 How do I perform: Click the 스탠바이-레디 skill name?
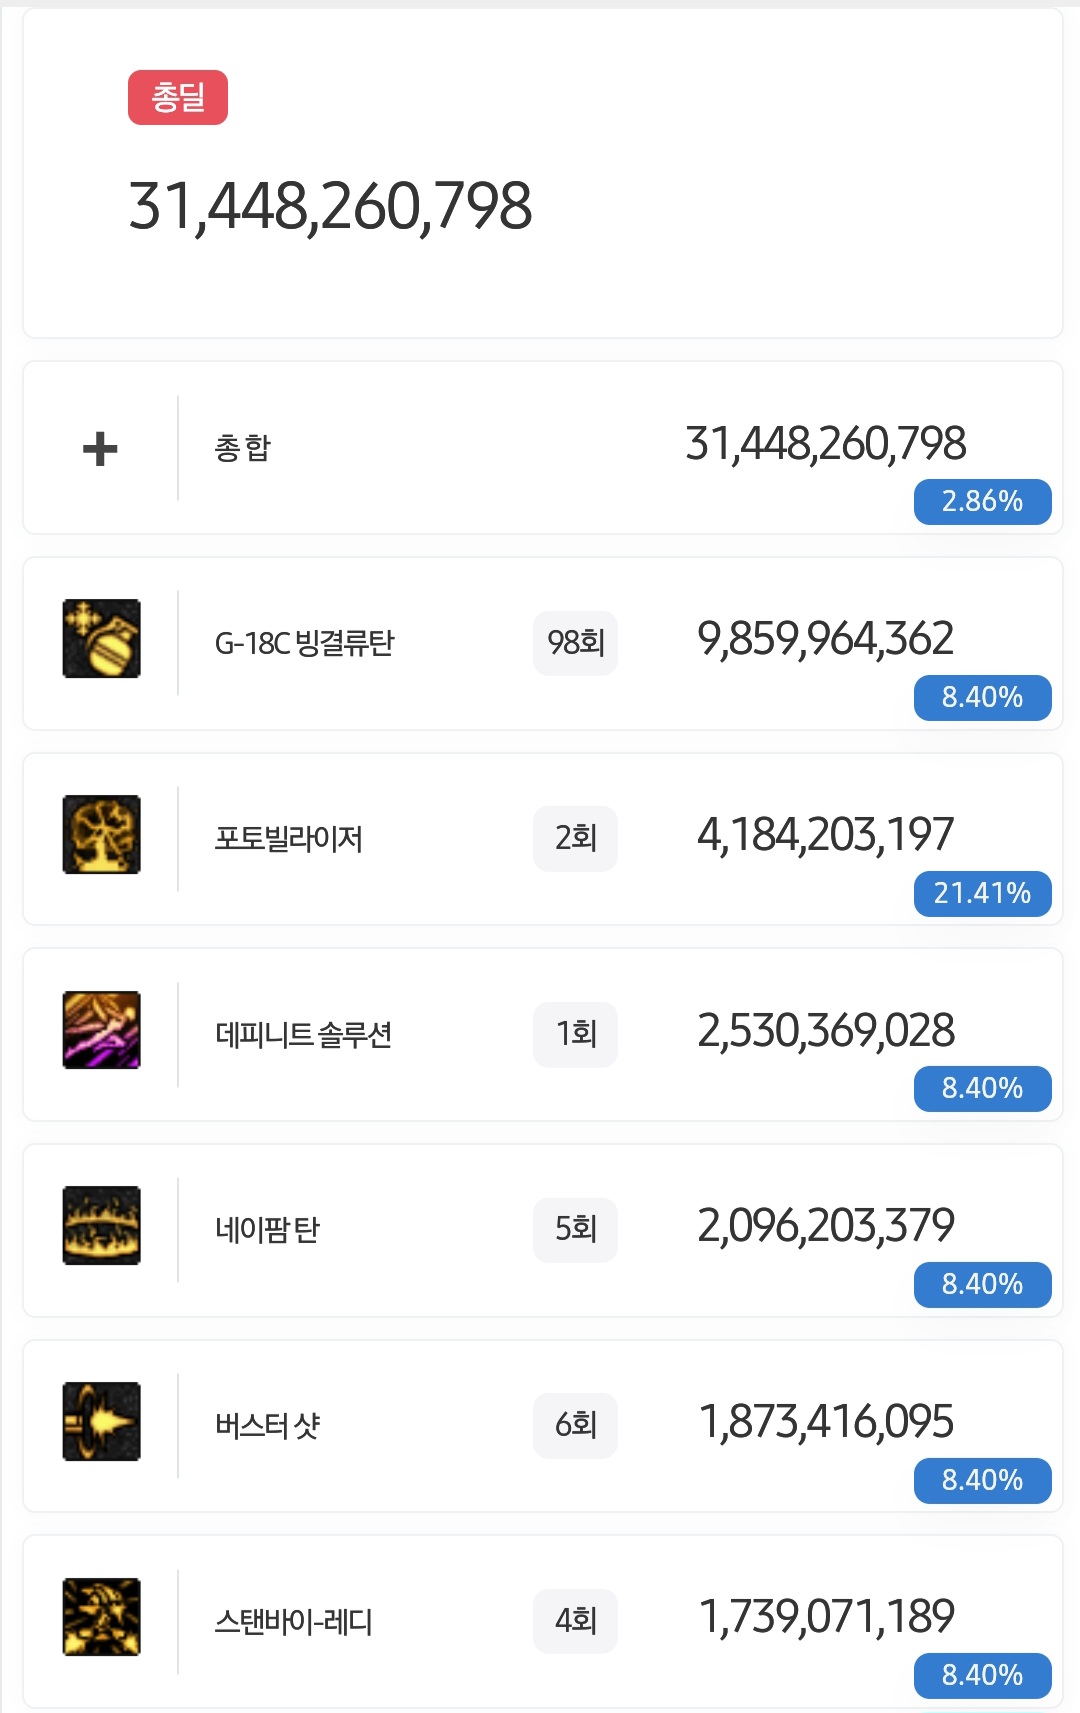(x=293, y=1621)
